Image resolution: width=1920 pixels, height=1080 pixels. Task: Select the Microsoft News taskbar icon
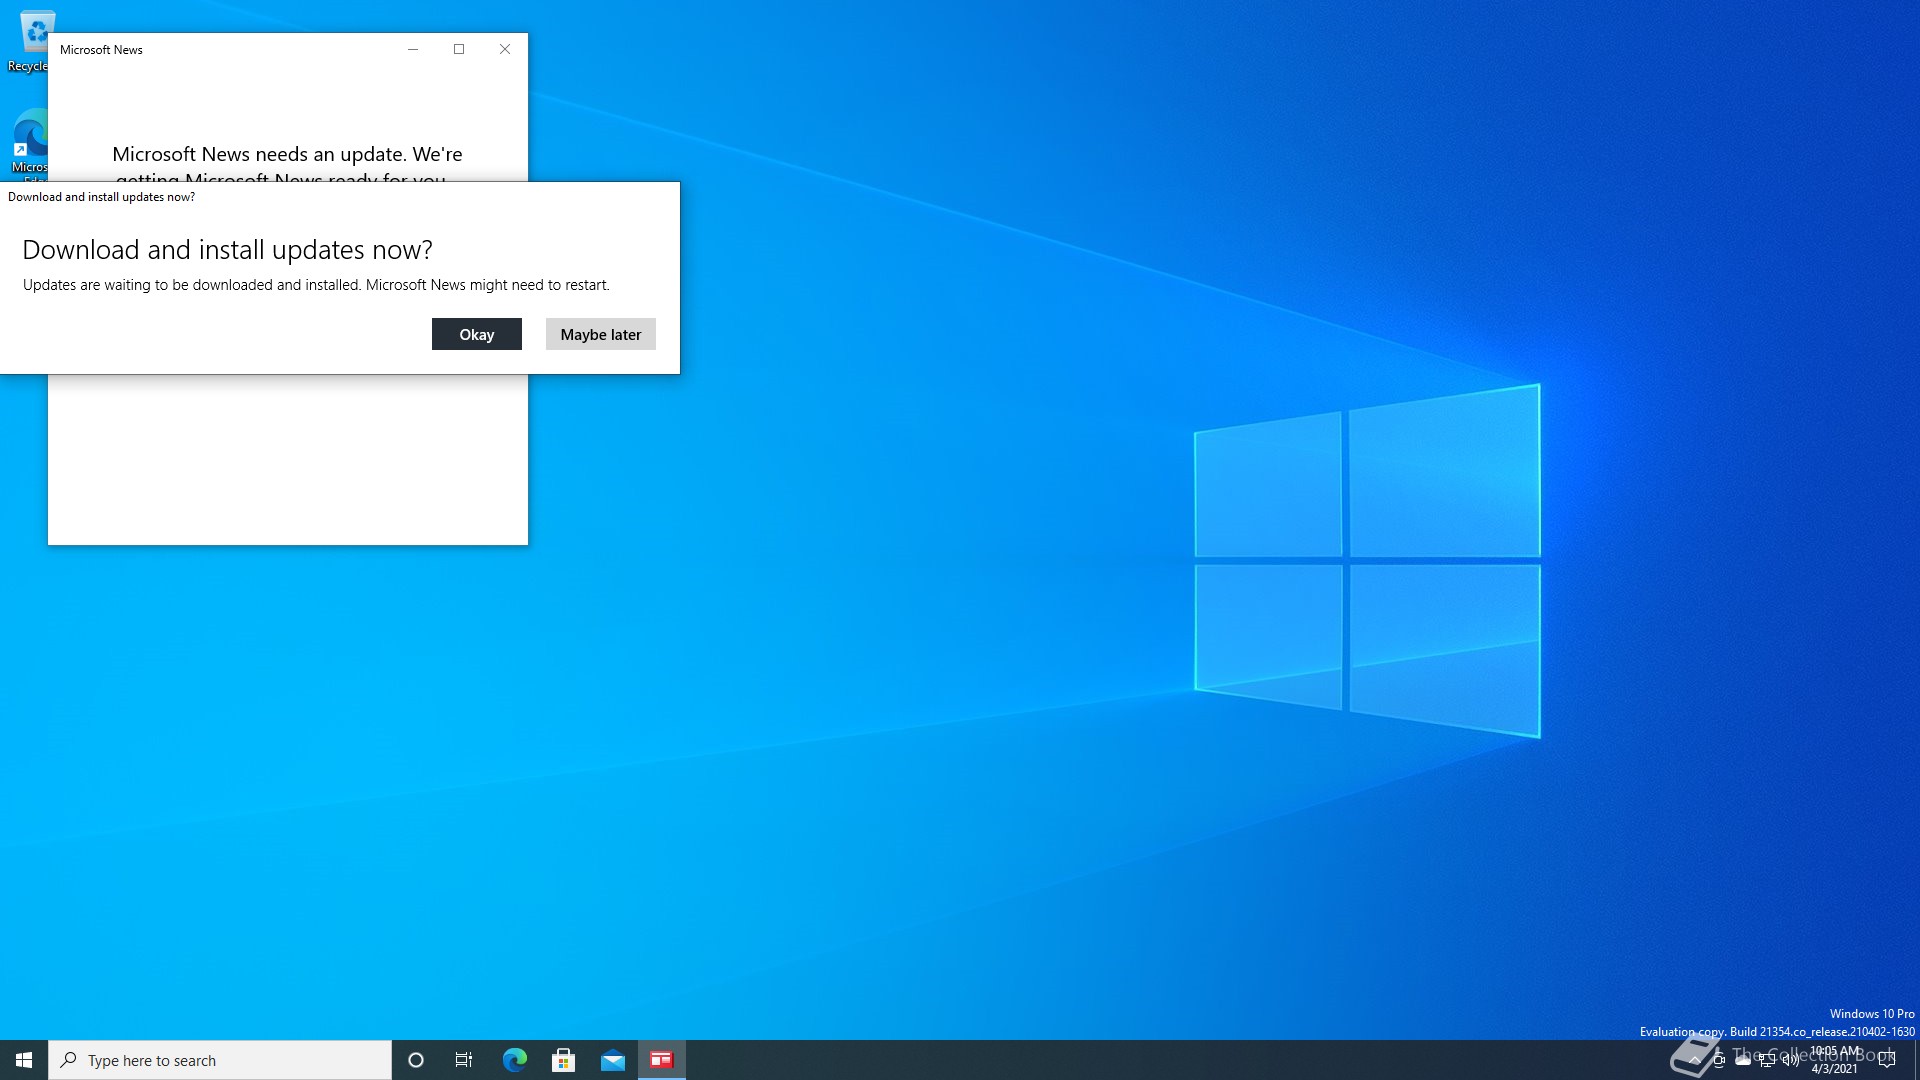662,1060
